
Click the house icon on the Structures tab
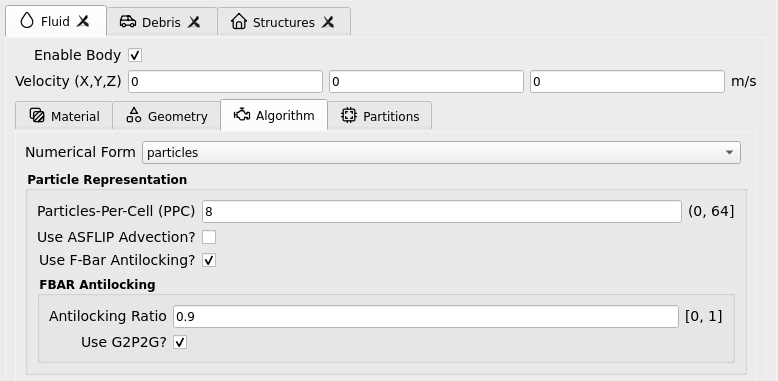239,21
